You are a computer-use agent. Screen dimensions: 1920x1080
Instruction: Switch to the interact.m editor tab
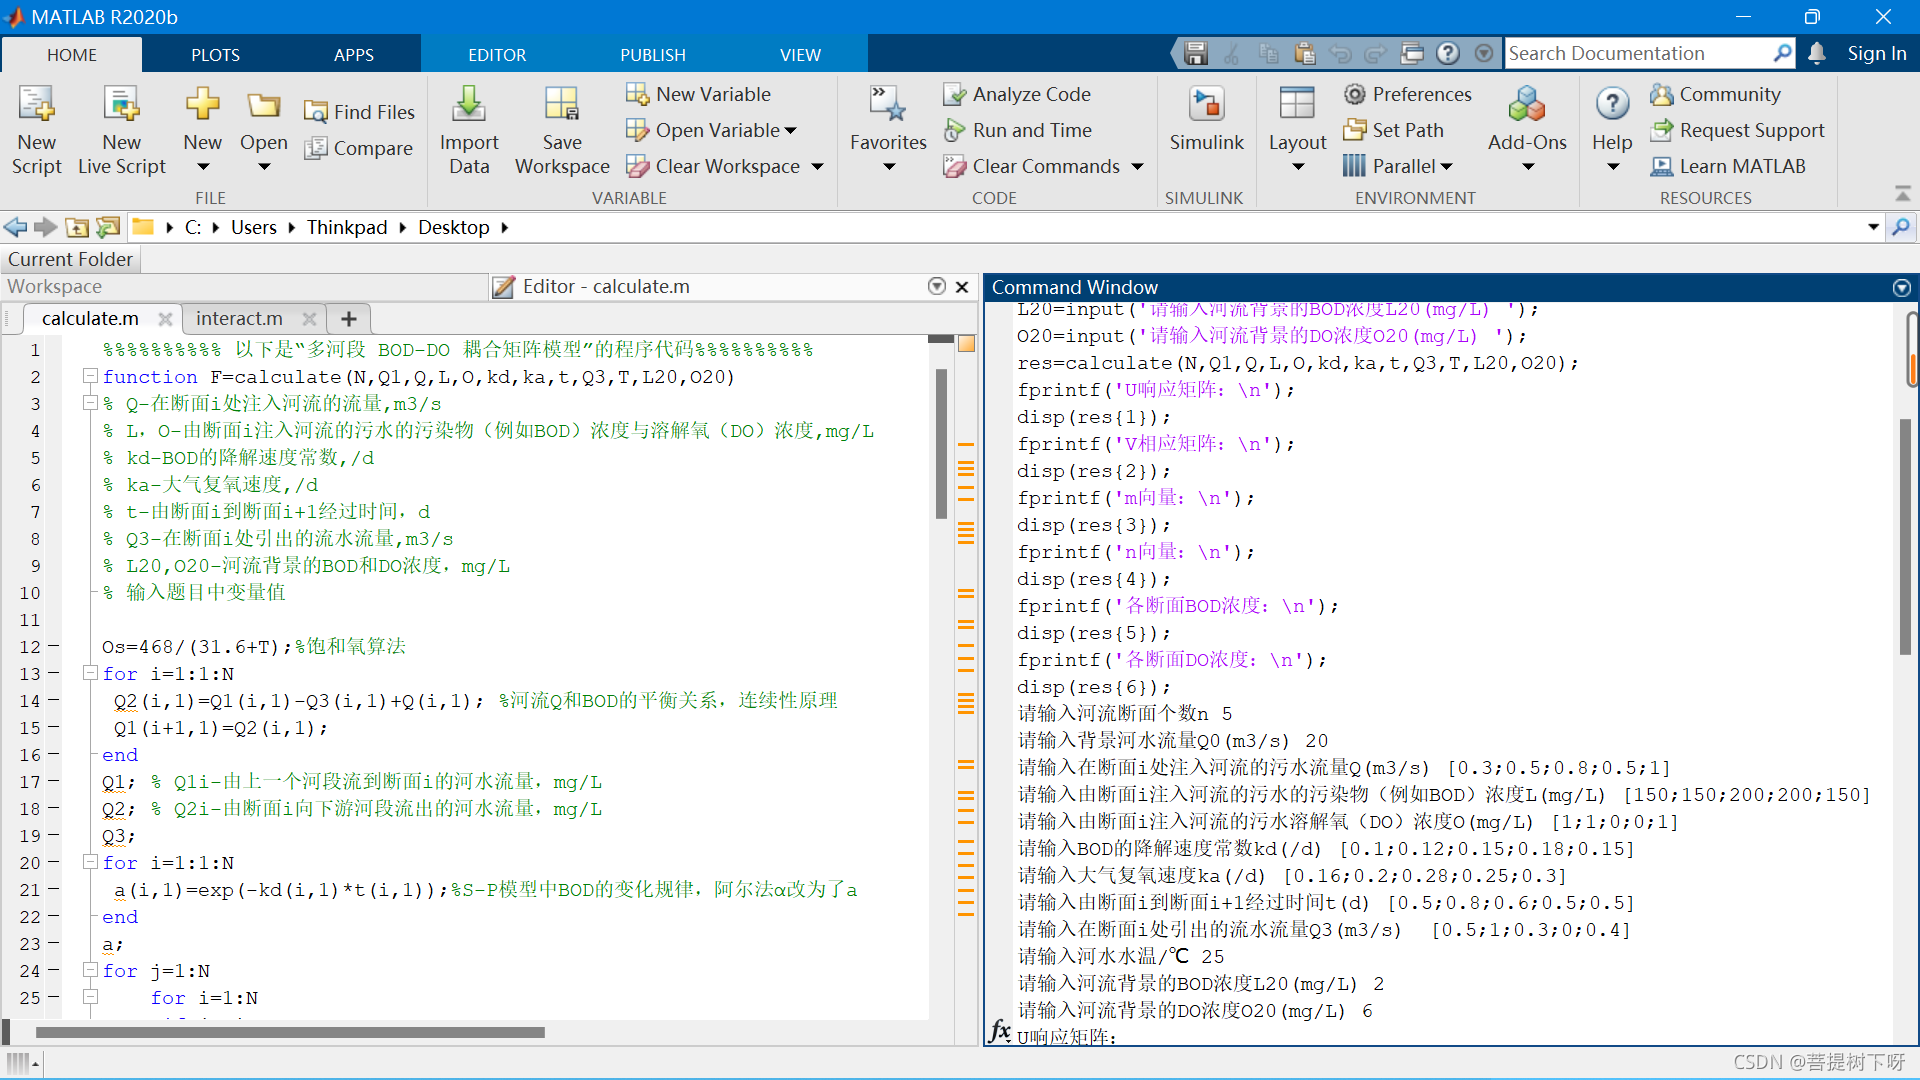(x=239, y=318)
